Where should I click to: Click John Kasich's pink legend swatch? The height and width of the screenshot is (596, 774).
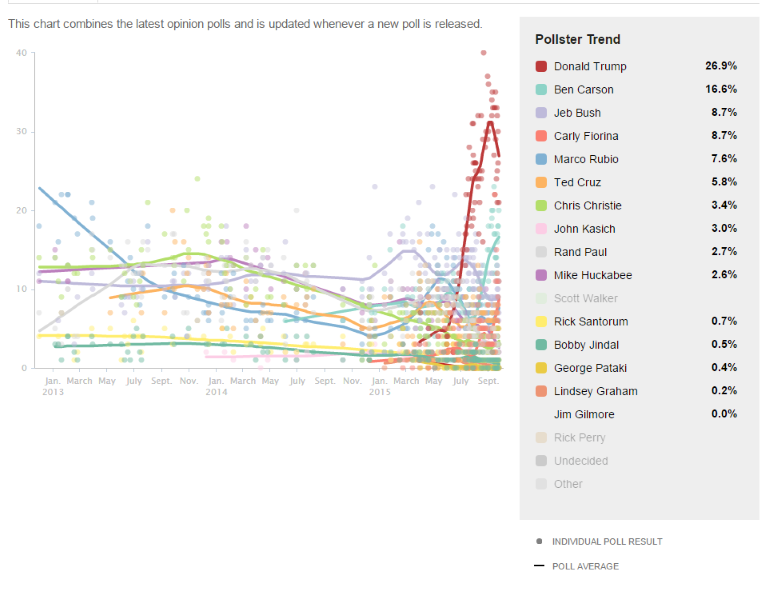point(541,229)
